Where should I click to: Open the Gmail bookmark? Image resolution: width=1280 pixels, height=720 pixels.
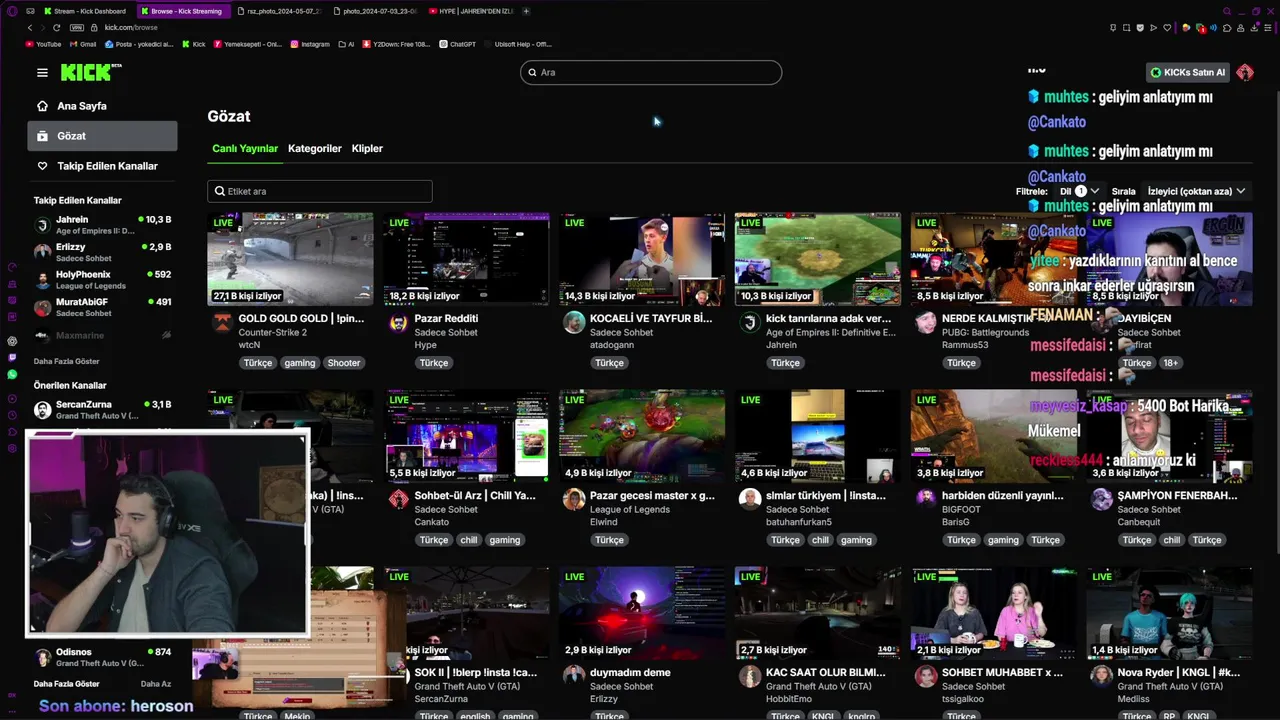(83, 44)
